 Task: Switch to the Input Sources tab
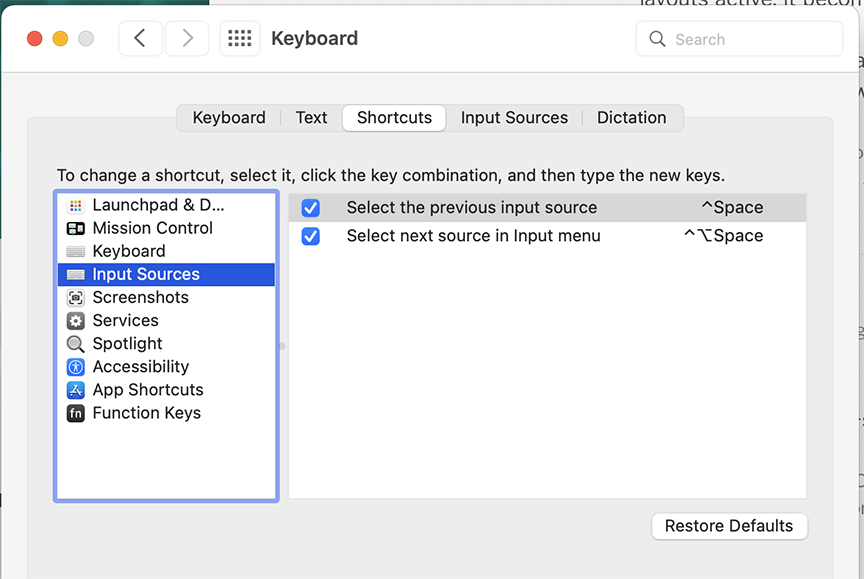click(x=514, y=118)
